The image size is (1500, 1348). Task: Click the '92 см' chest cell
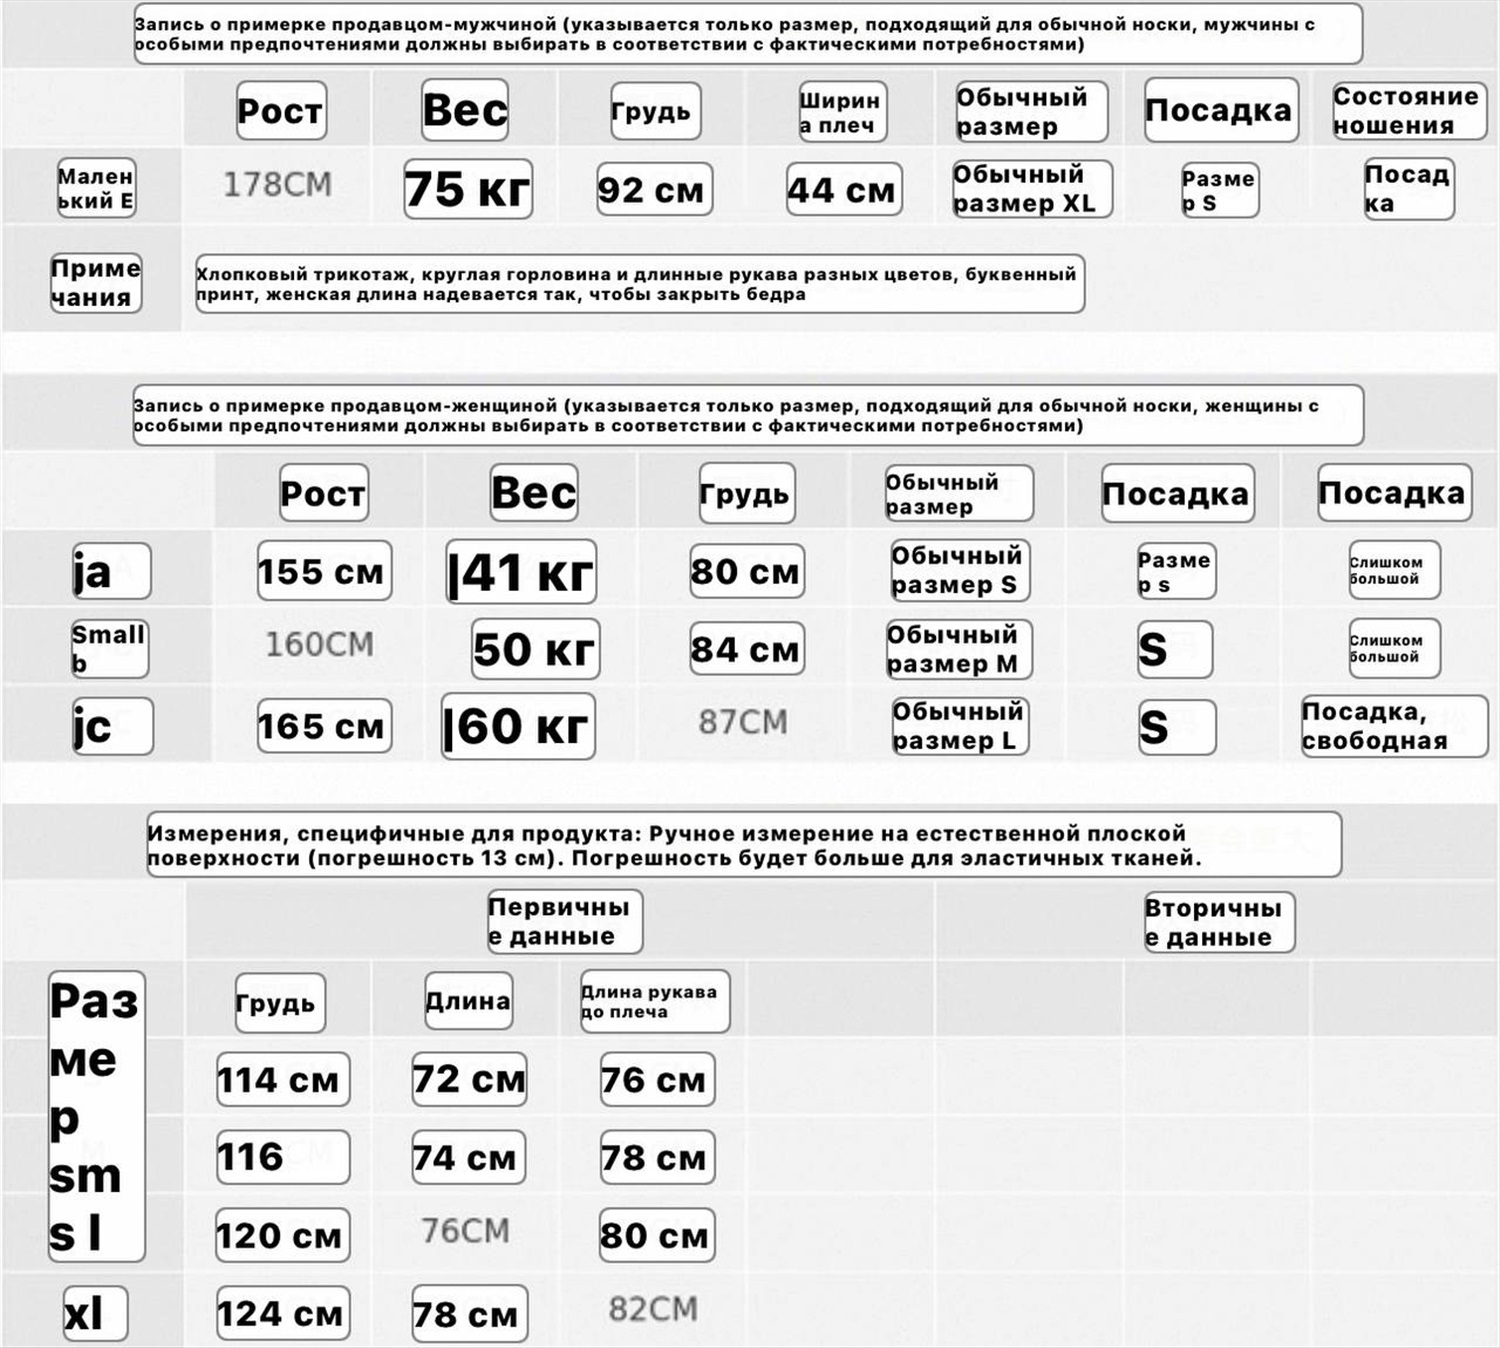pyautogui.click(x=654, y=189)
